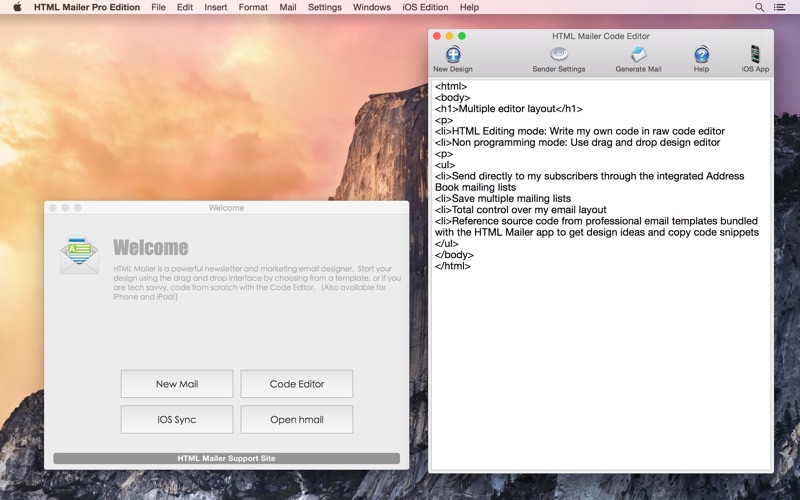Open the Windows menu
Screen dimensions: 800x500
coord(372,7)
